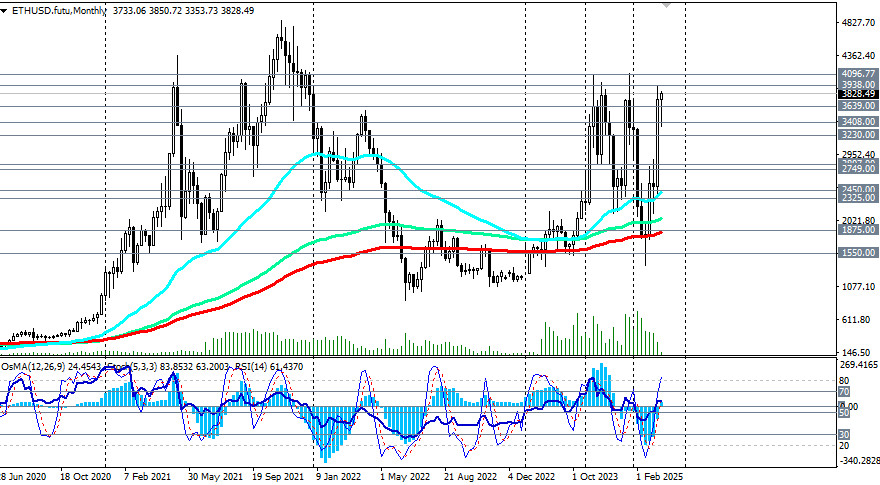This screenshot has height=485, width=880.
Task: Click the 21 Aug 2022 date label
Action: coord(470,477)
